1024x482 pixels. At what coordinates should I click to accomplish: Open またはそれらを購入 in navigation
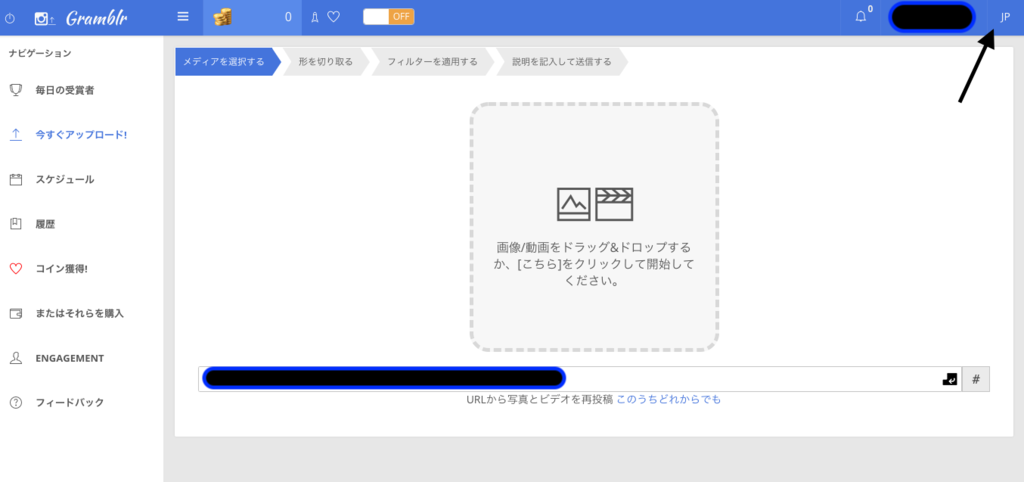click(80, 313)
